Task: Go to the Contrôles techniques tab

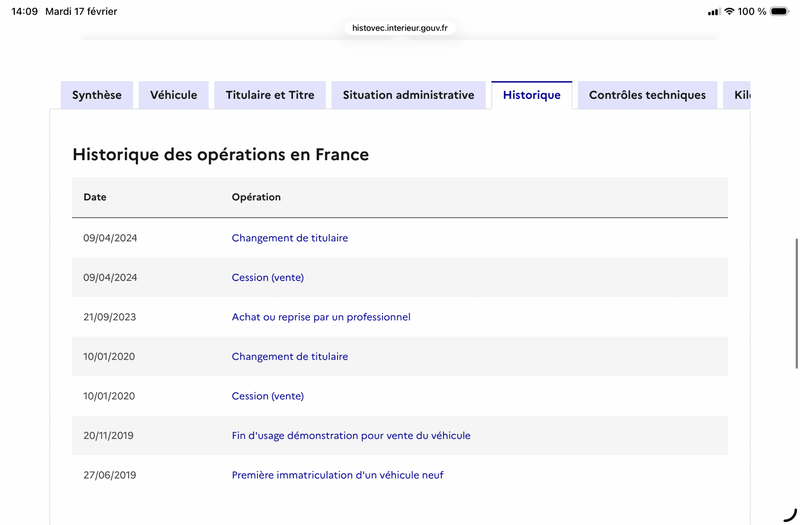Action: 647,95
